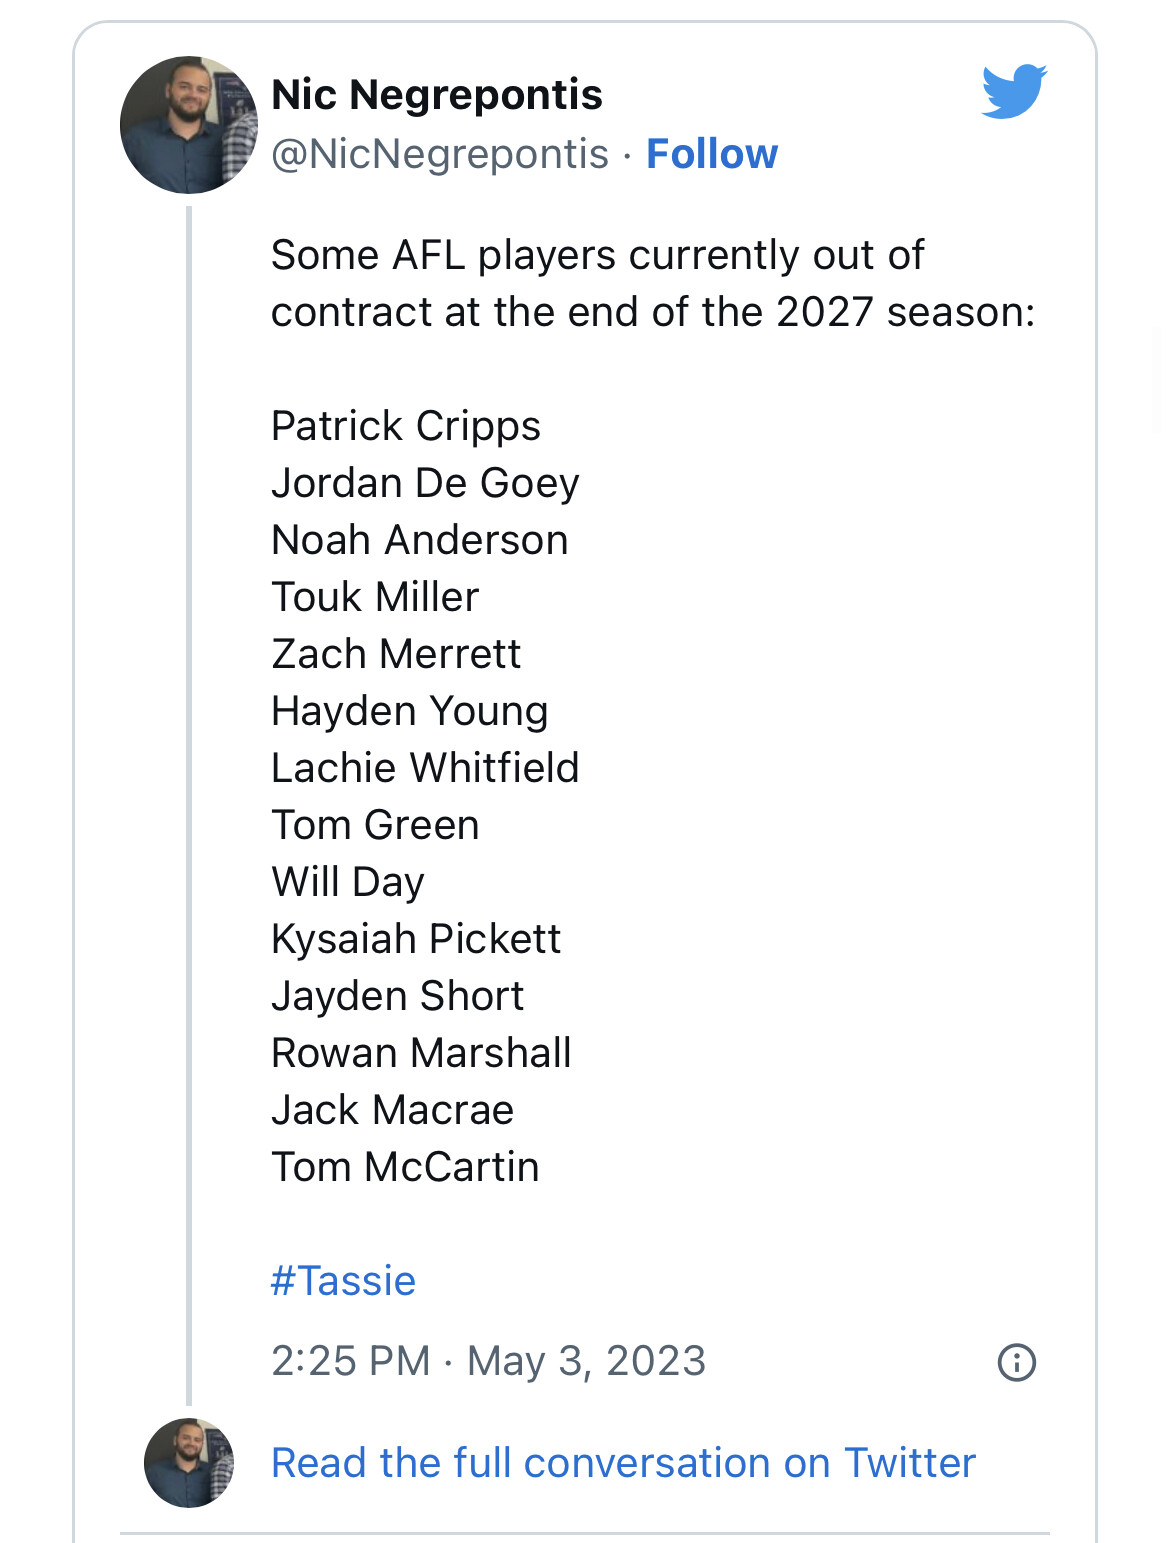Viewport: 1170px width, 1543px height.
Task: Open the tweet info circle icon
Action: click(1016, 1362)
